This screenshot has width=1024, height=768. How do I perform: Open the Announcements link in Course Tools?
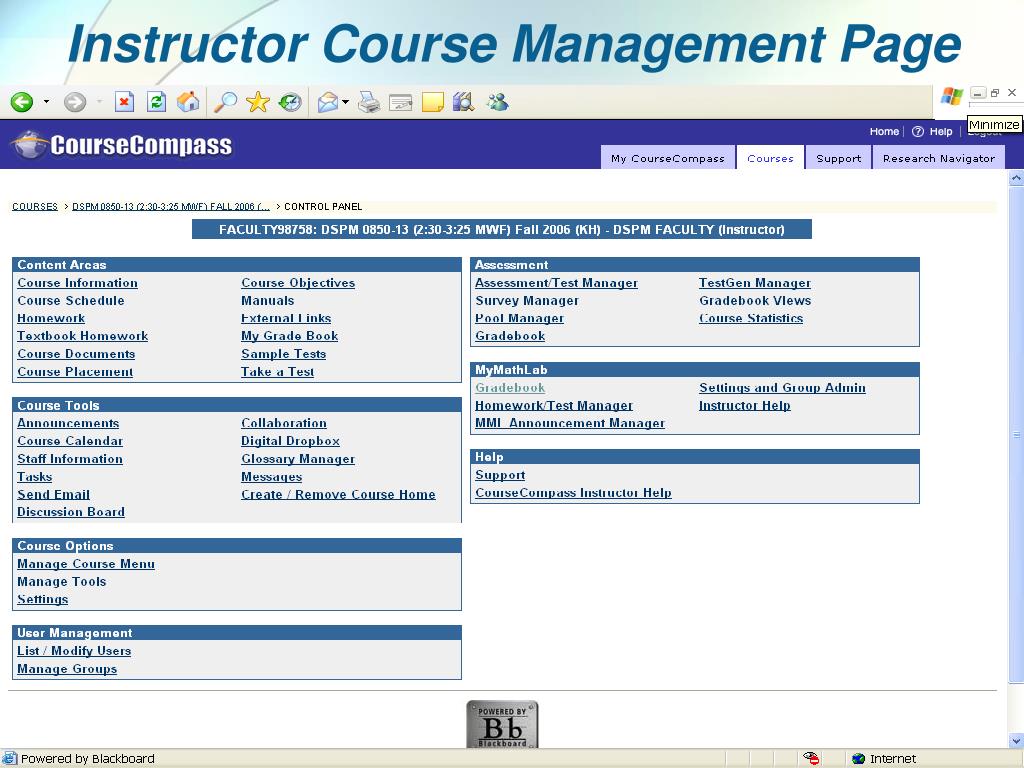click(x=68, y=423)
